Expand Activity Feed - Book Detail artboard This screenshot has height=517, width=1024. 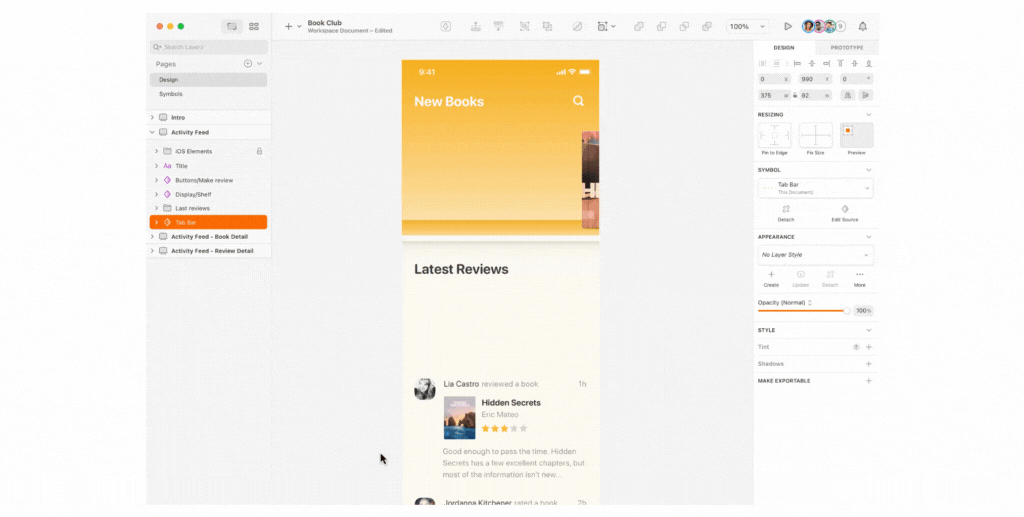pos(152,236)
